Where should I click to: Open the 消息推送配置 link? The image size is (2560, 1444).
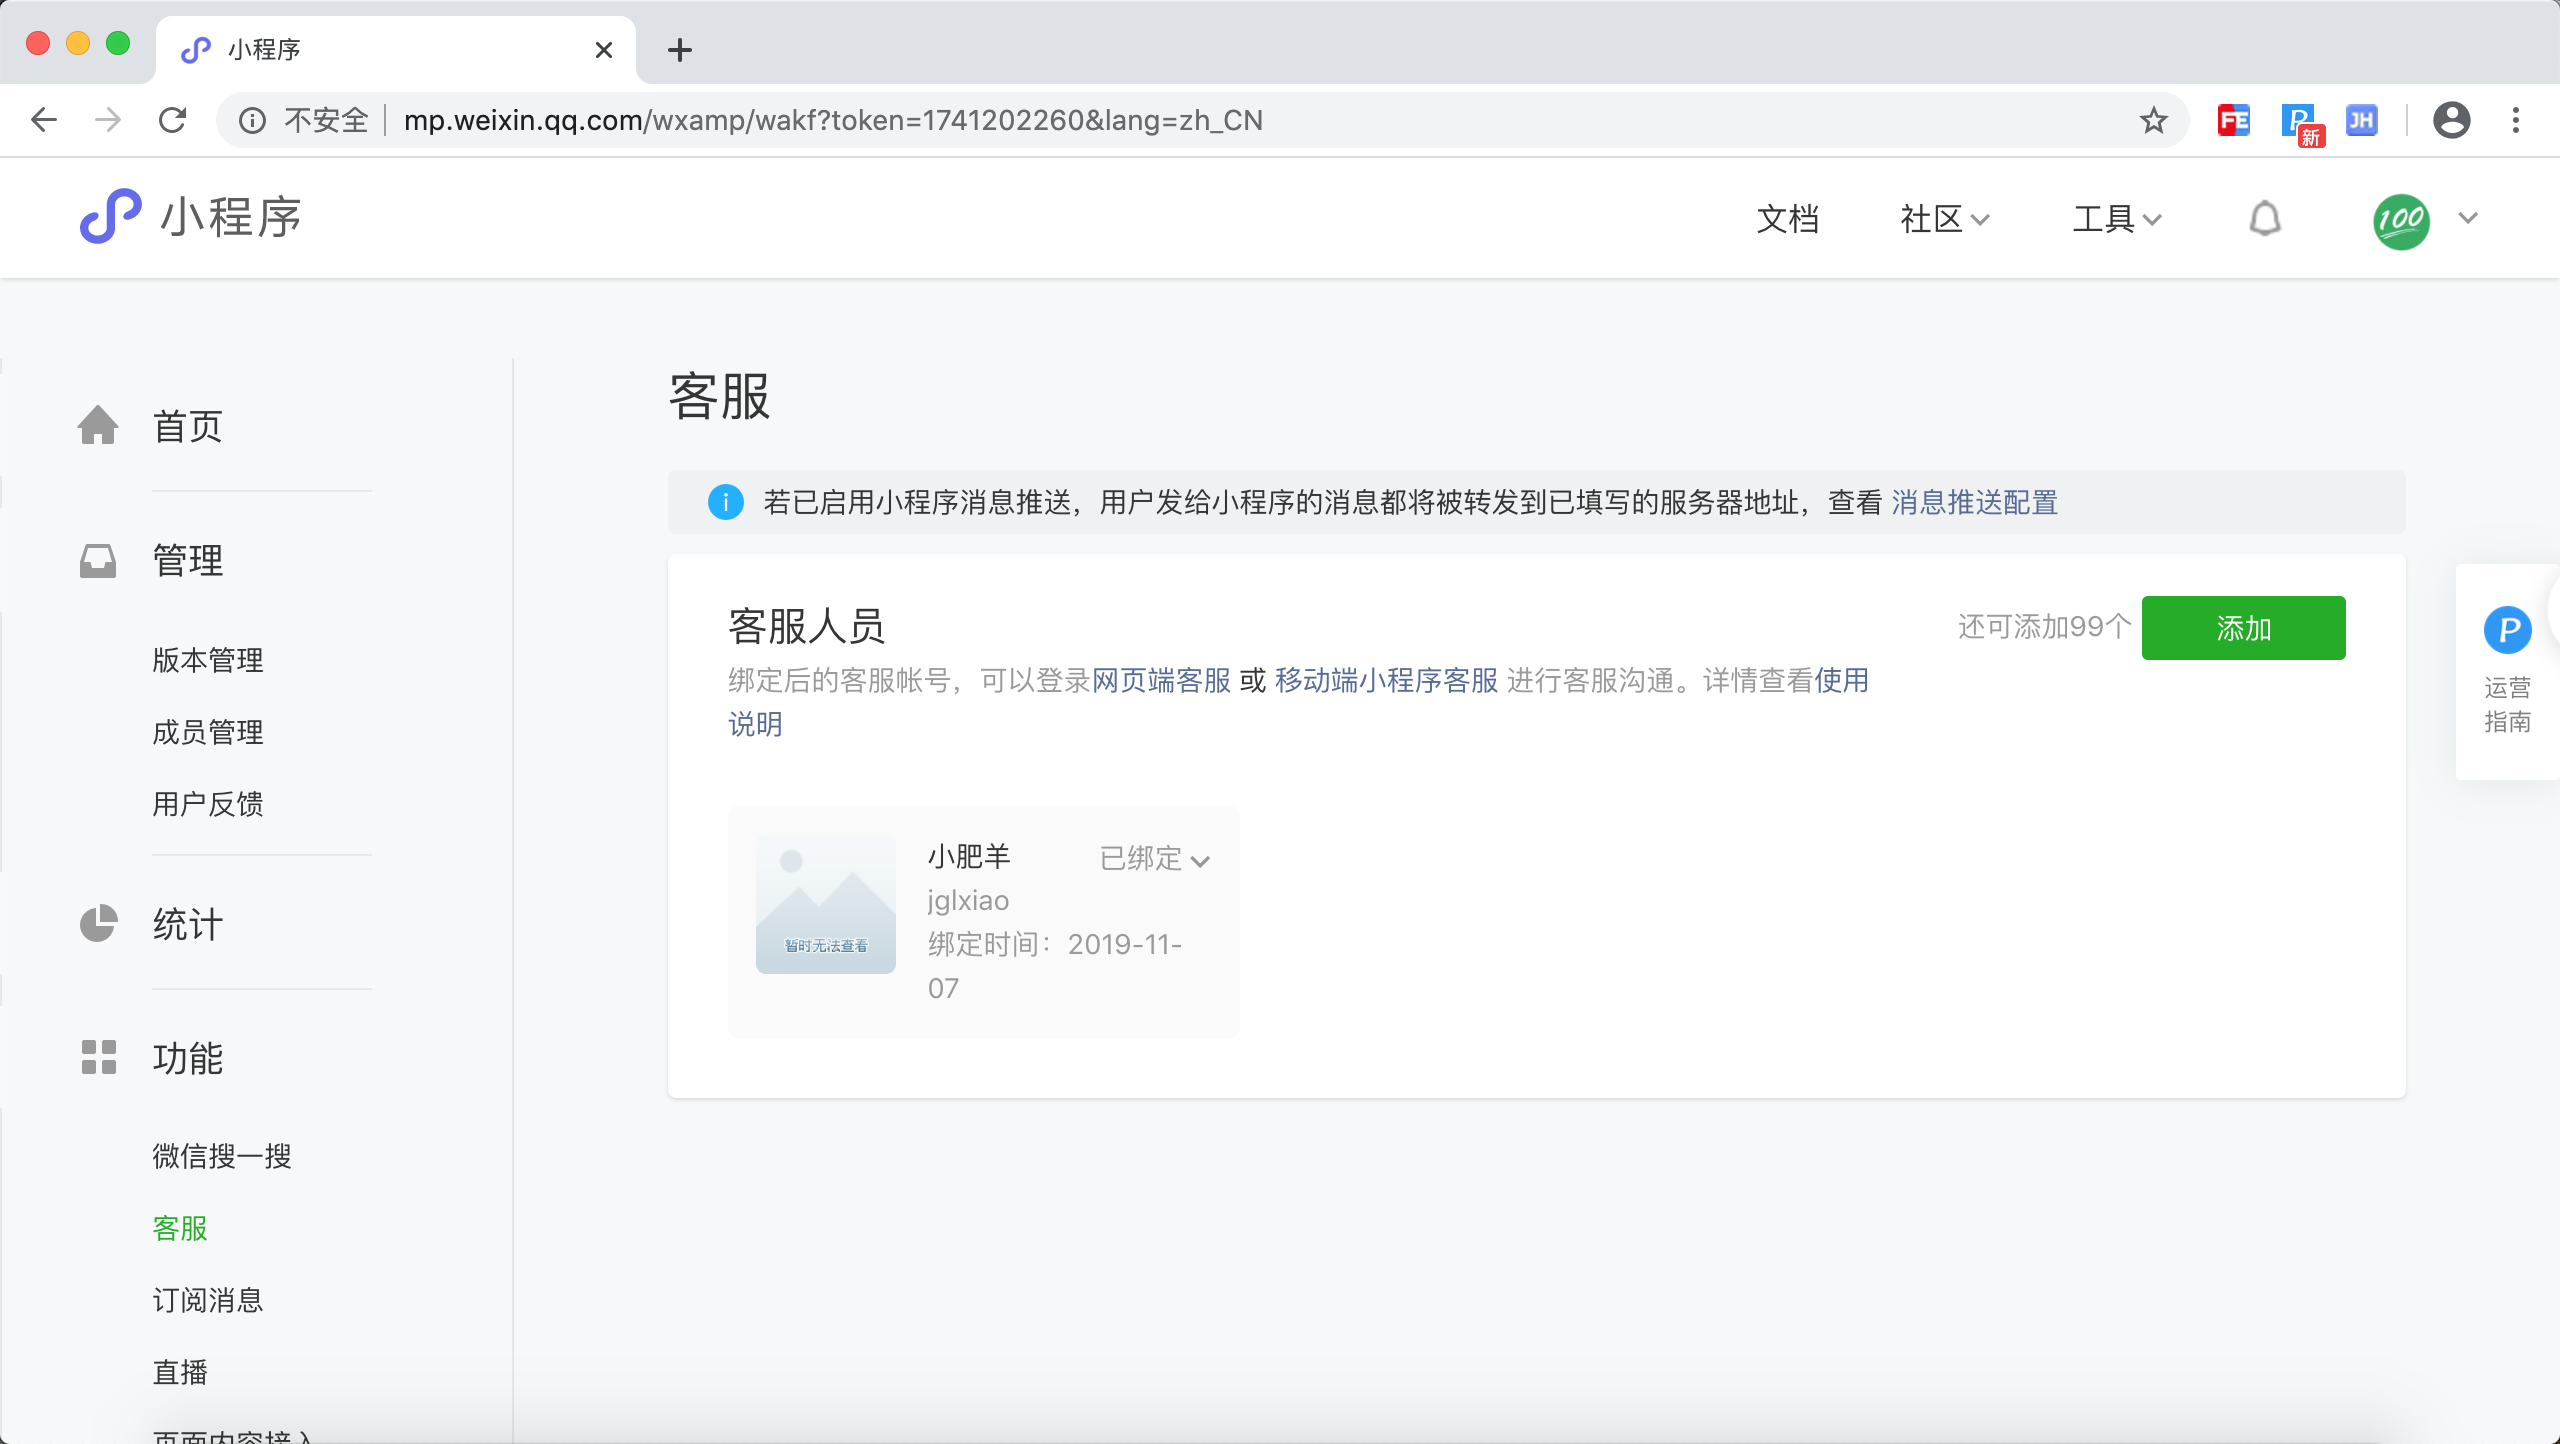pyautogui.click(x=1974, y=502)
